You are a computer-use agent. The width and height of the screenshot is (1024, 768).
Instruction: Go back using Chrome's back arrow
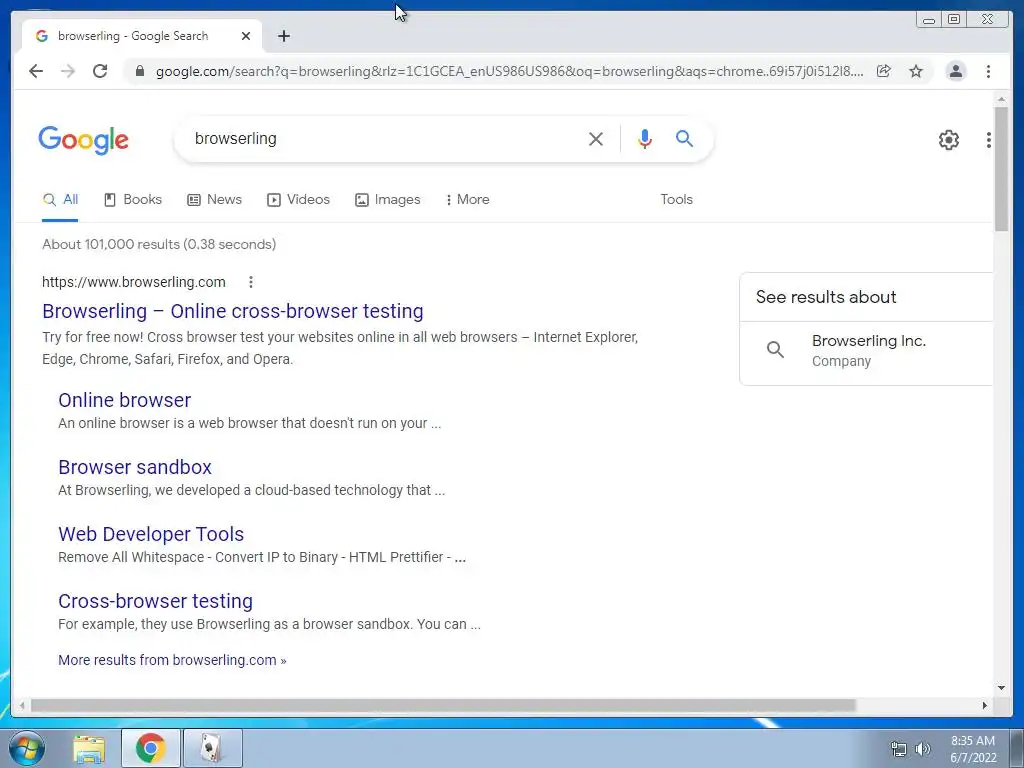tap(36, 71)
